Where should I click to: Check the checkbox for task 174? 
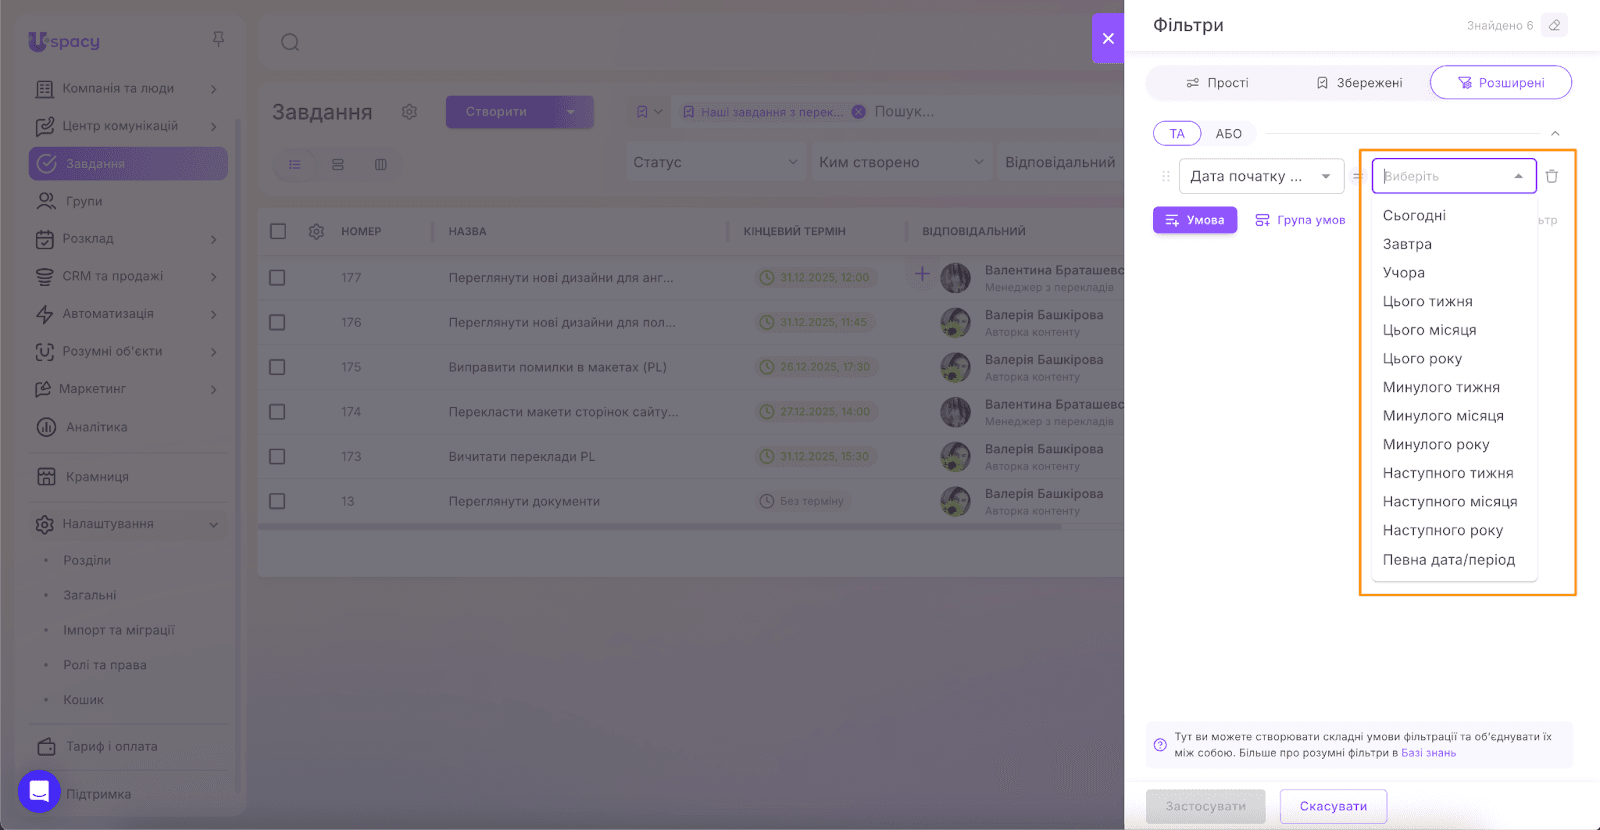277,412
